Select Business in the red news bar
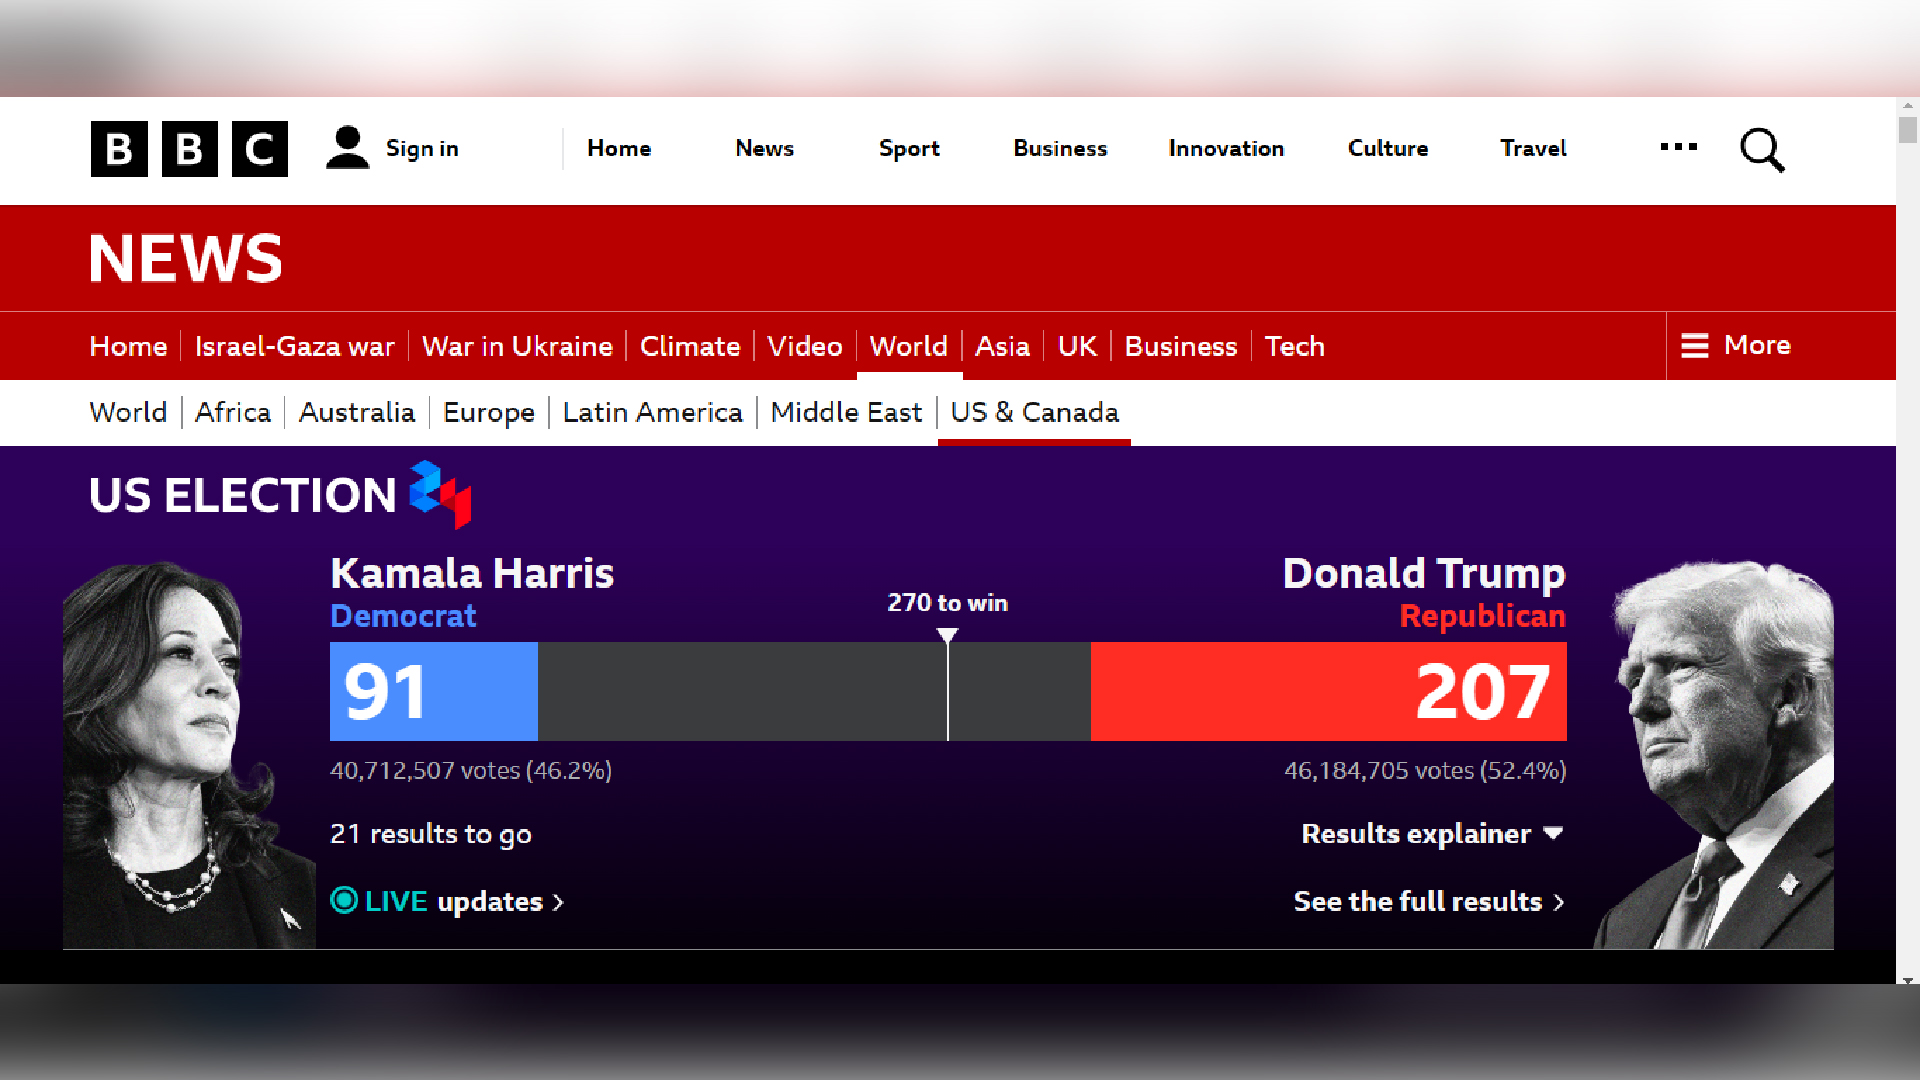The height and width of the screenshot is (1080, 1920). (1181, 346)
